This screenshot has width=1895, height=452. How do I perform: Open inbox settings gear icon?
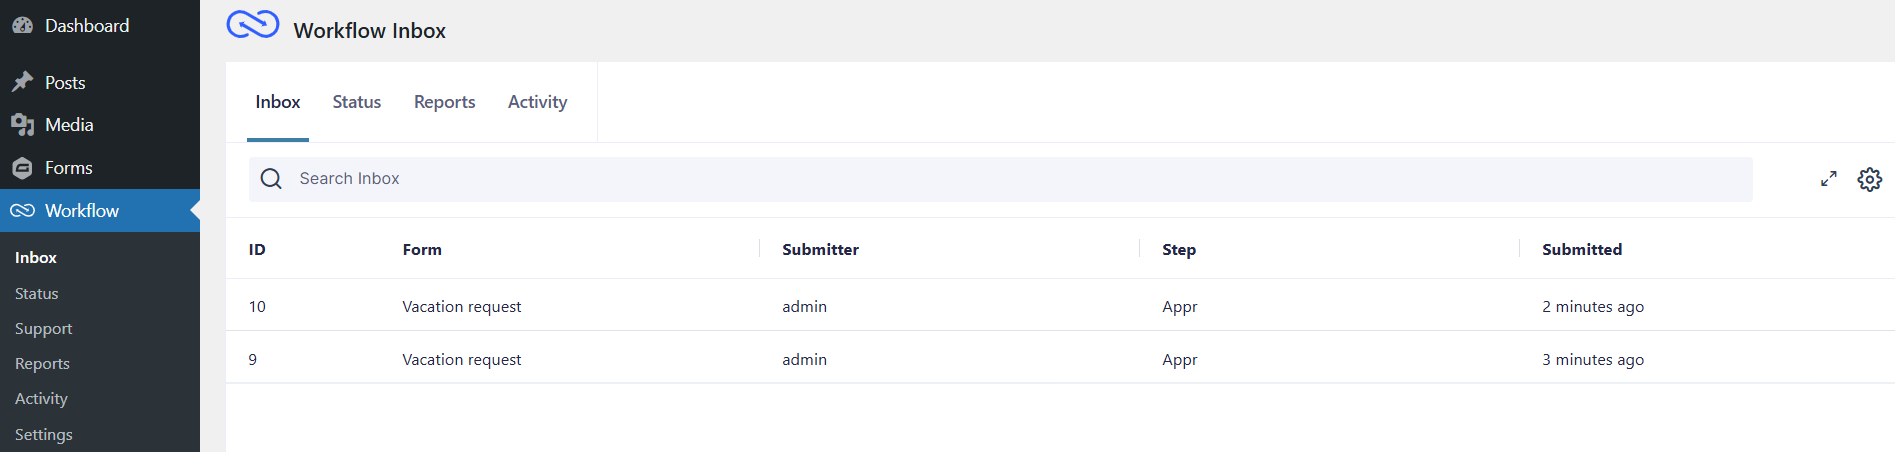(x=1869, y=179)
